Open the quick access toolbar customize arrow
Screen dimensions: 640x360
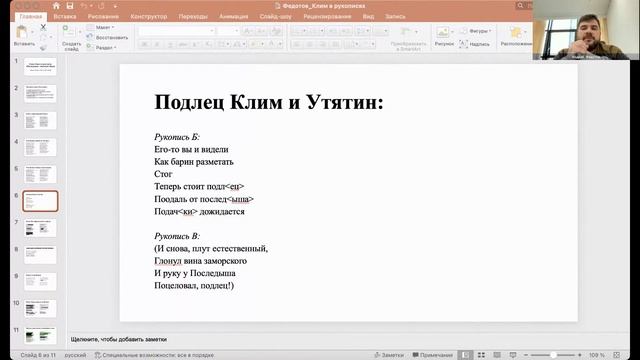[115, 6]
